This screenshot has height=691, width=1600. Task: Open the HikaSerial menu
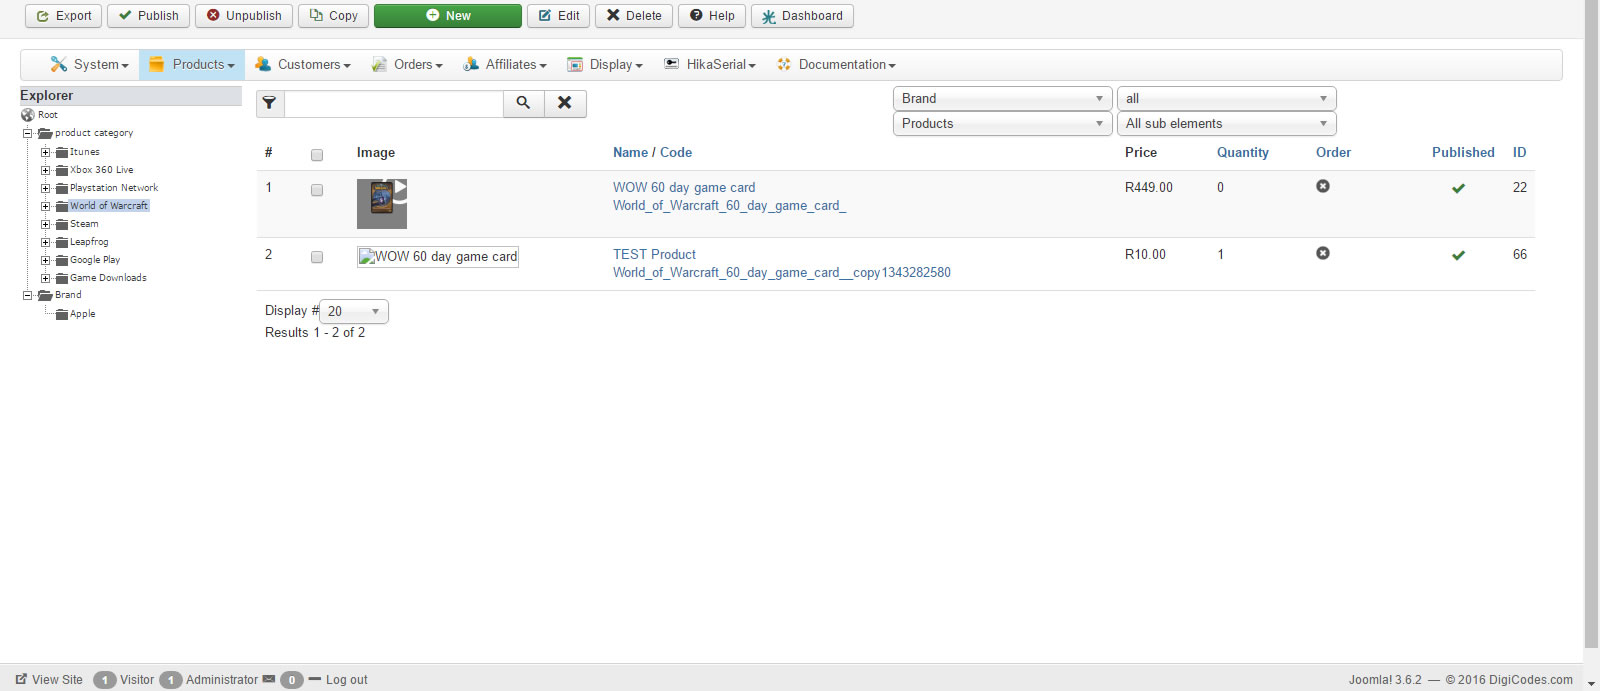point(710,65)
